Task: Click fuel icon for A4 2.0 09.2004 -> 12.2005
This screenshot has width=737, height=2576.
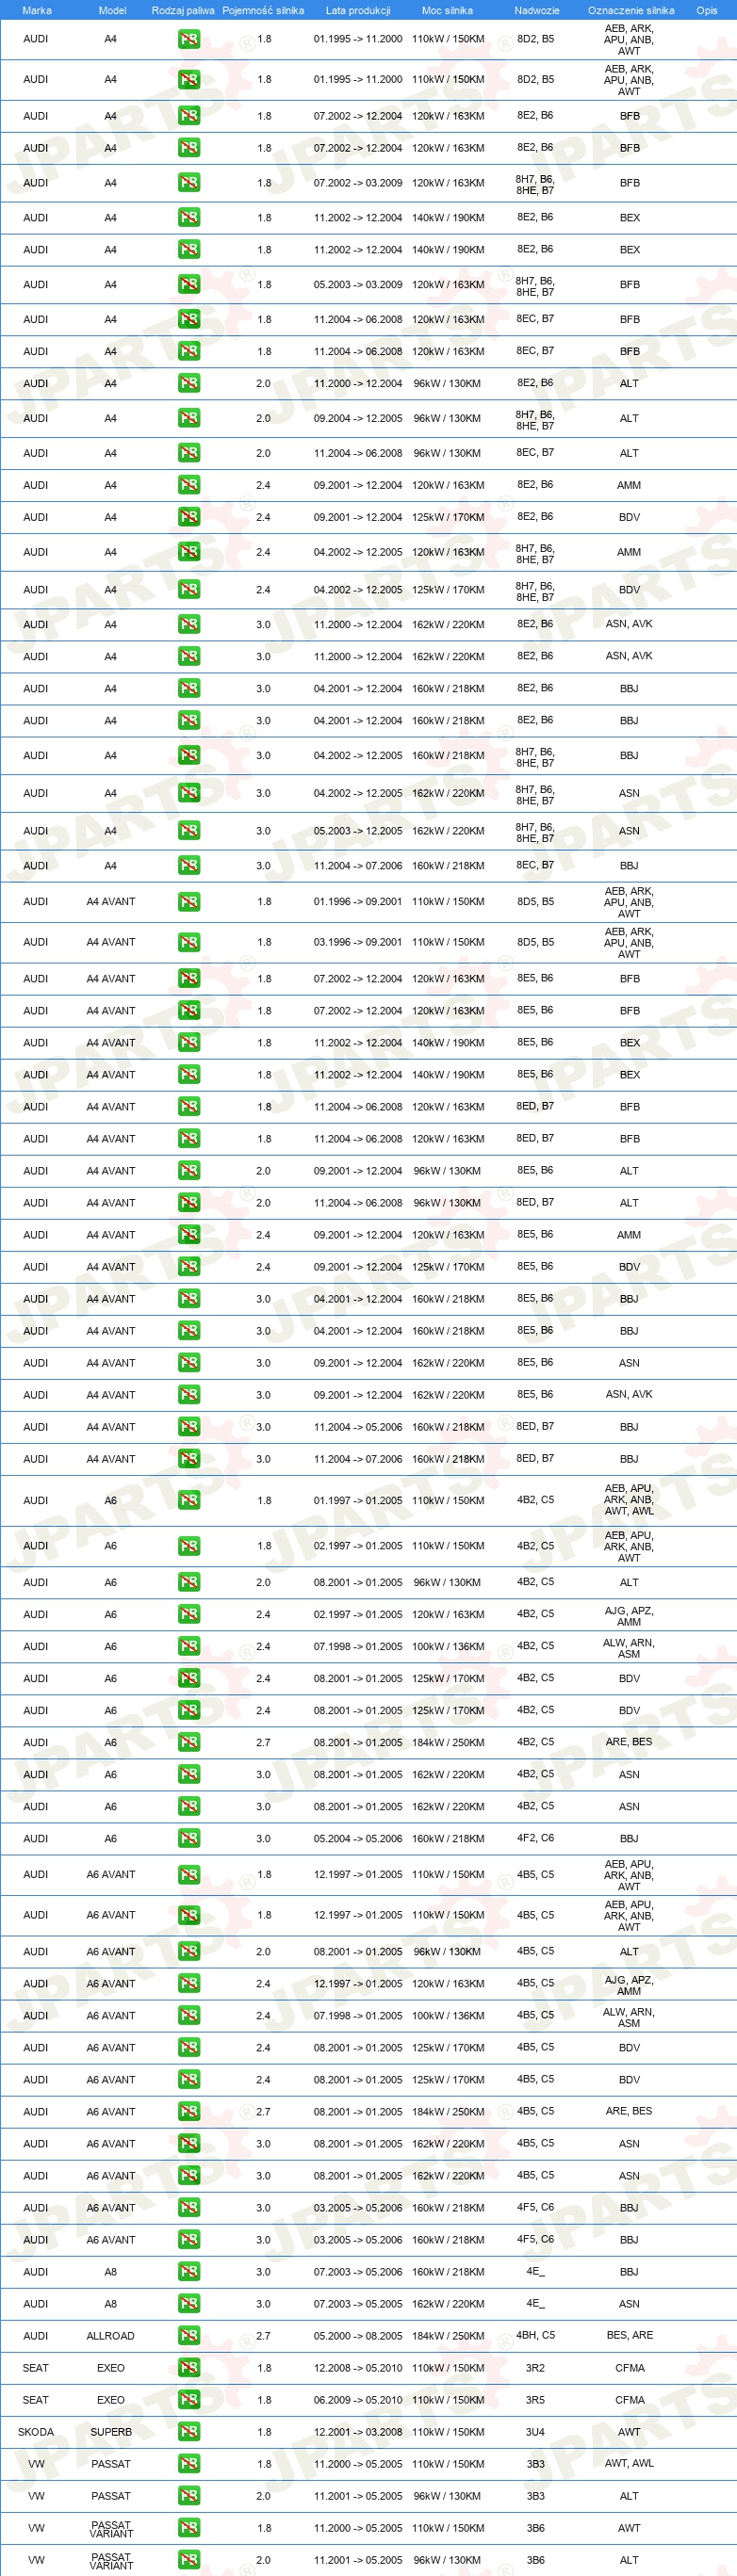Action: (x=189, y=418)
